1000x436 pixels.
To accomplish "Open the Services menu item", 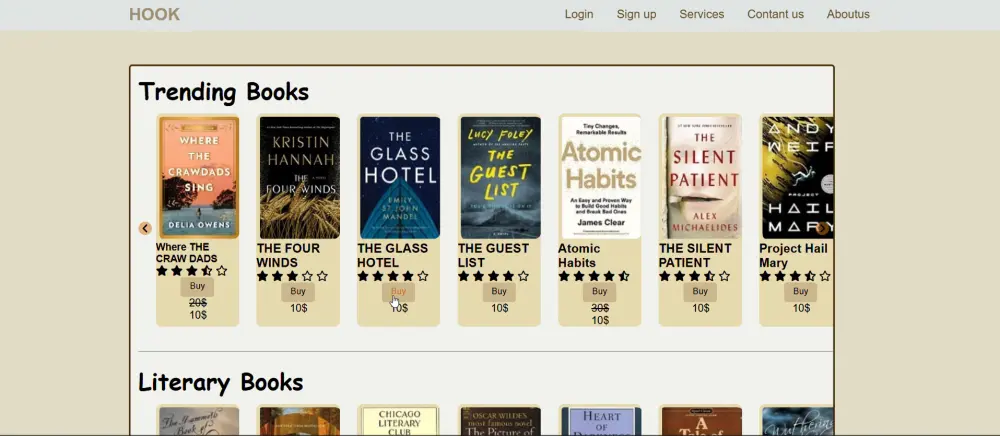I will point(701,14).
